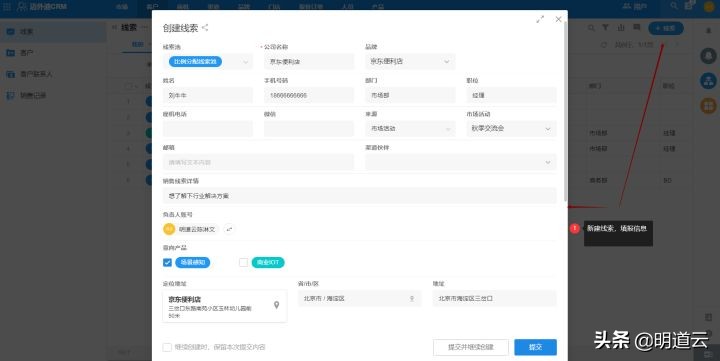720x361 pixels.
Task: Open the fourth left sidebar item with list icon
Action: [53, 96]
